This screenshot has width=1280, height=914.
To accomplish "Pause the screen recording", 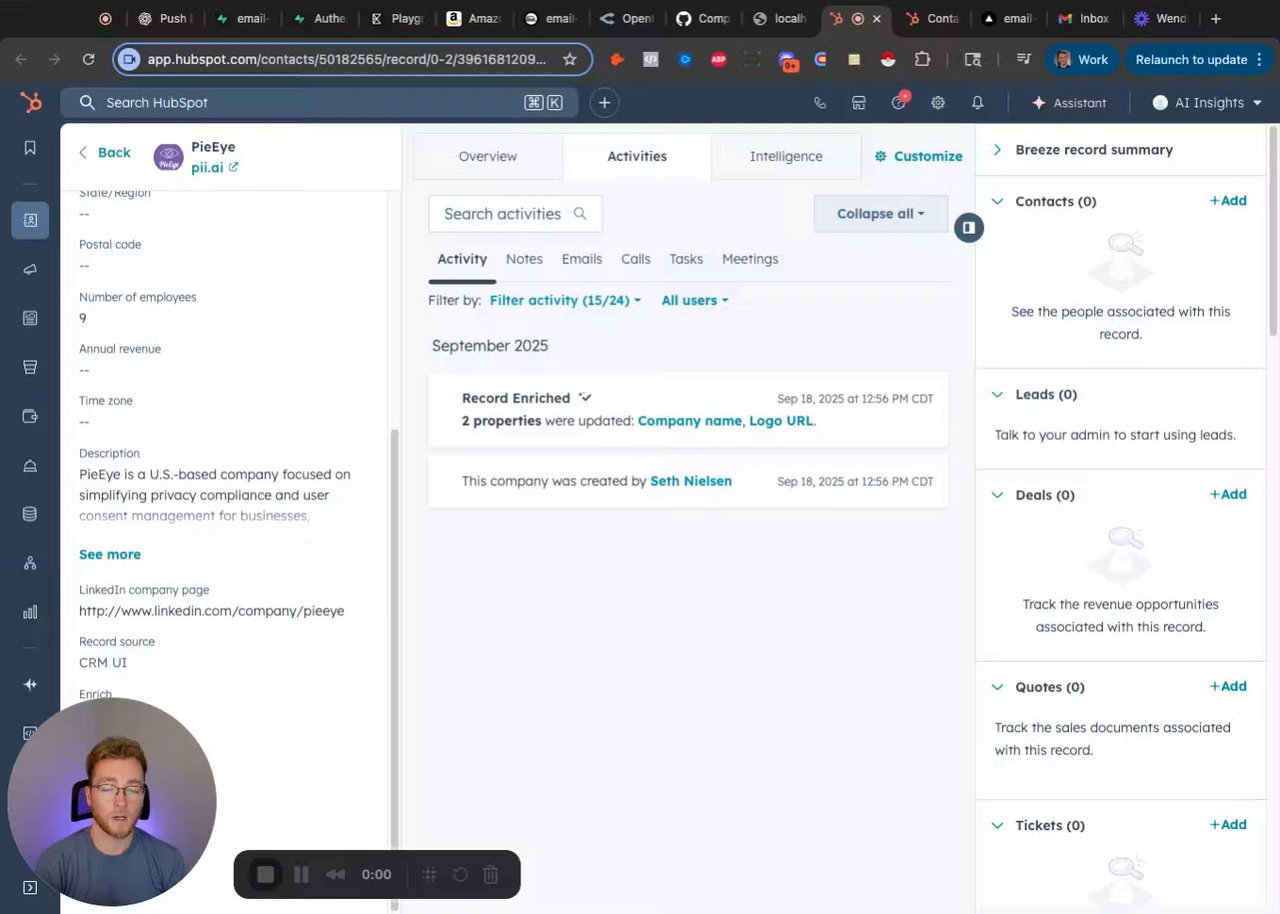I will pyautogui.click(x=301, y=874).
